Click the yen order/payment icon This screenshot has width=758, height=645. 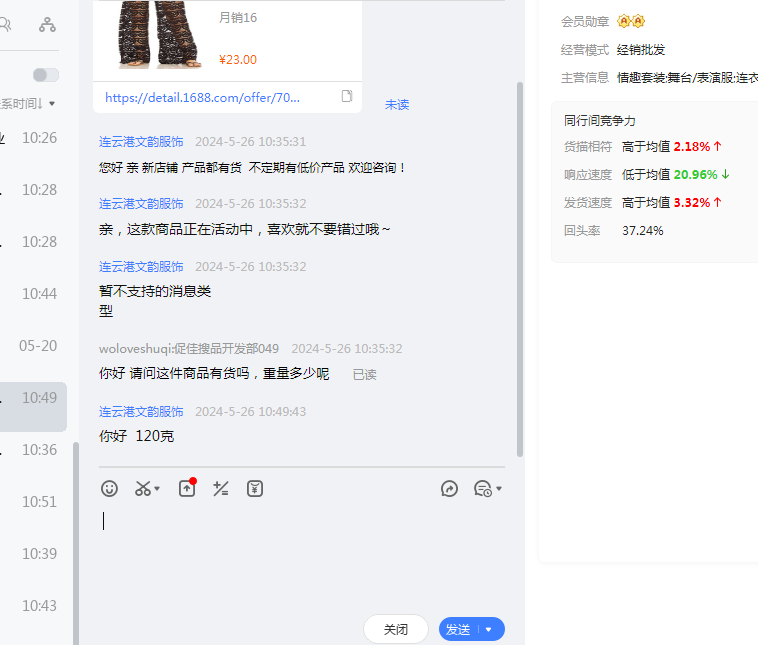coord(255,488)
